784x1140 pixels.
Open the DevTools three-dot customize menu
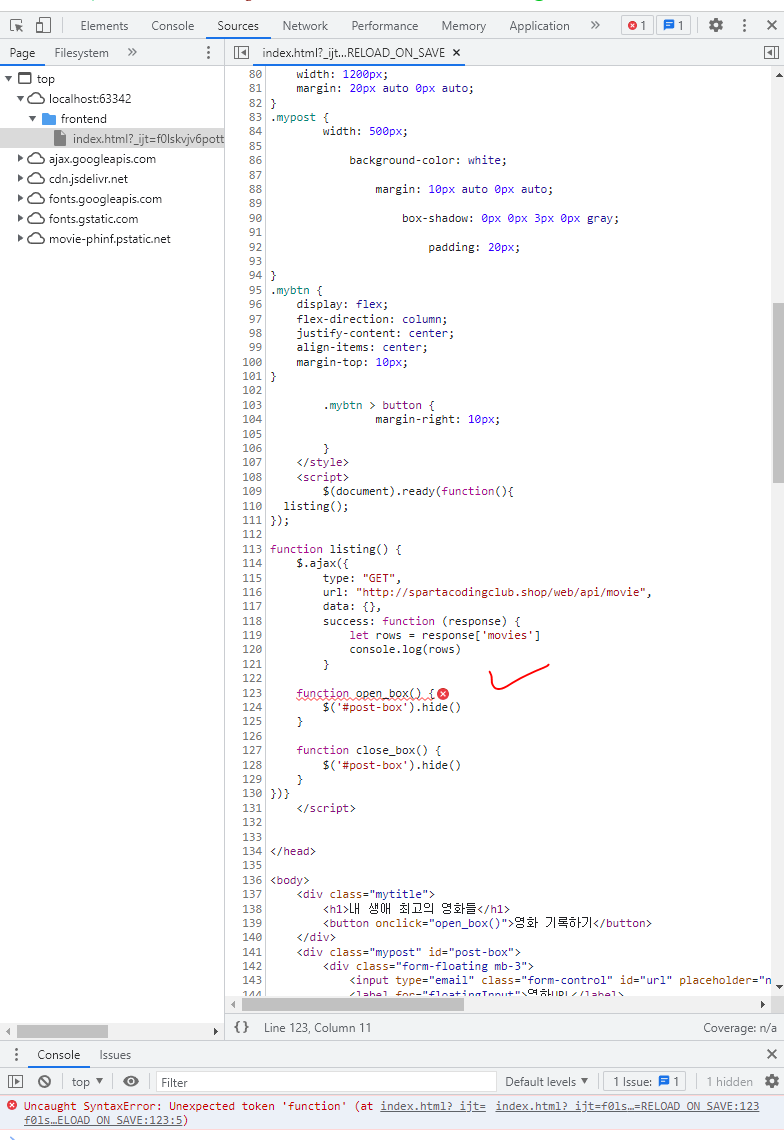coord(744,25)
